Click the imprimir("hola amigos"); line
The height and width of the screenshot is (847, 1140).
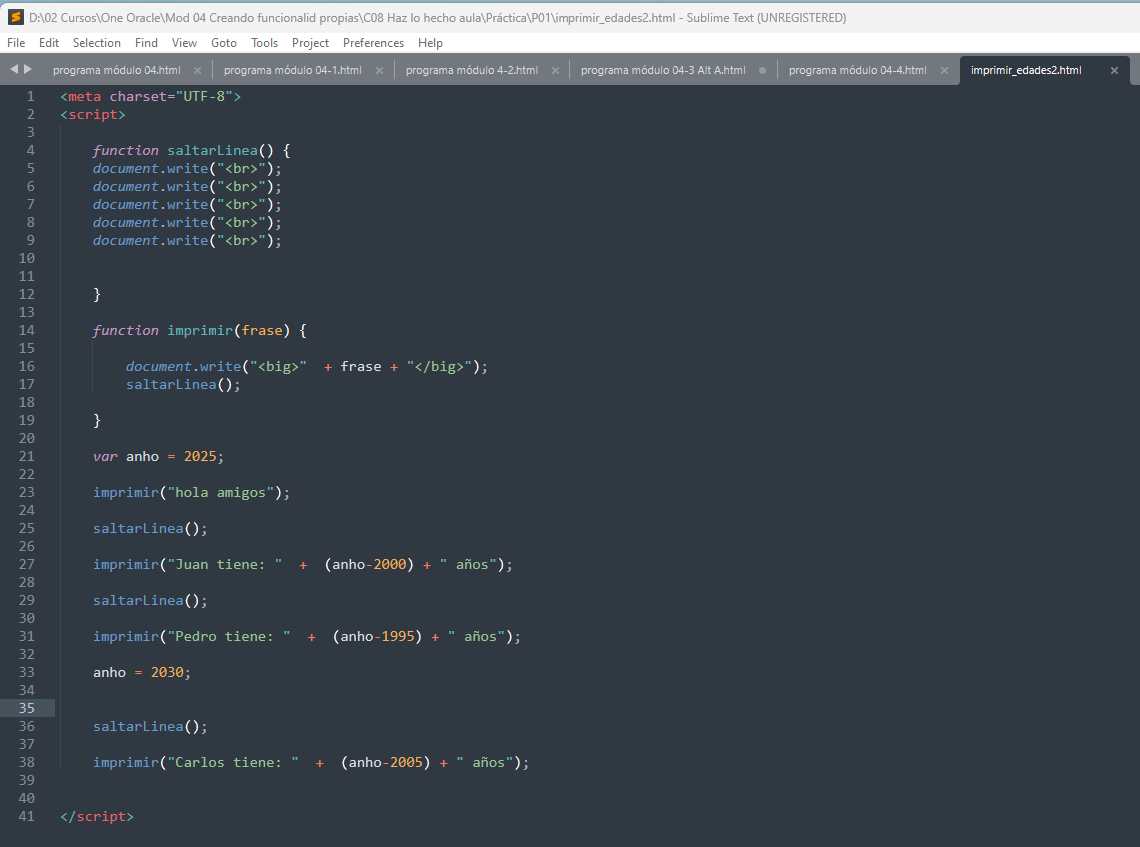point(191,493)
